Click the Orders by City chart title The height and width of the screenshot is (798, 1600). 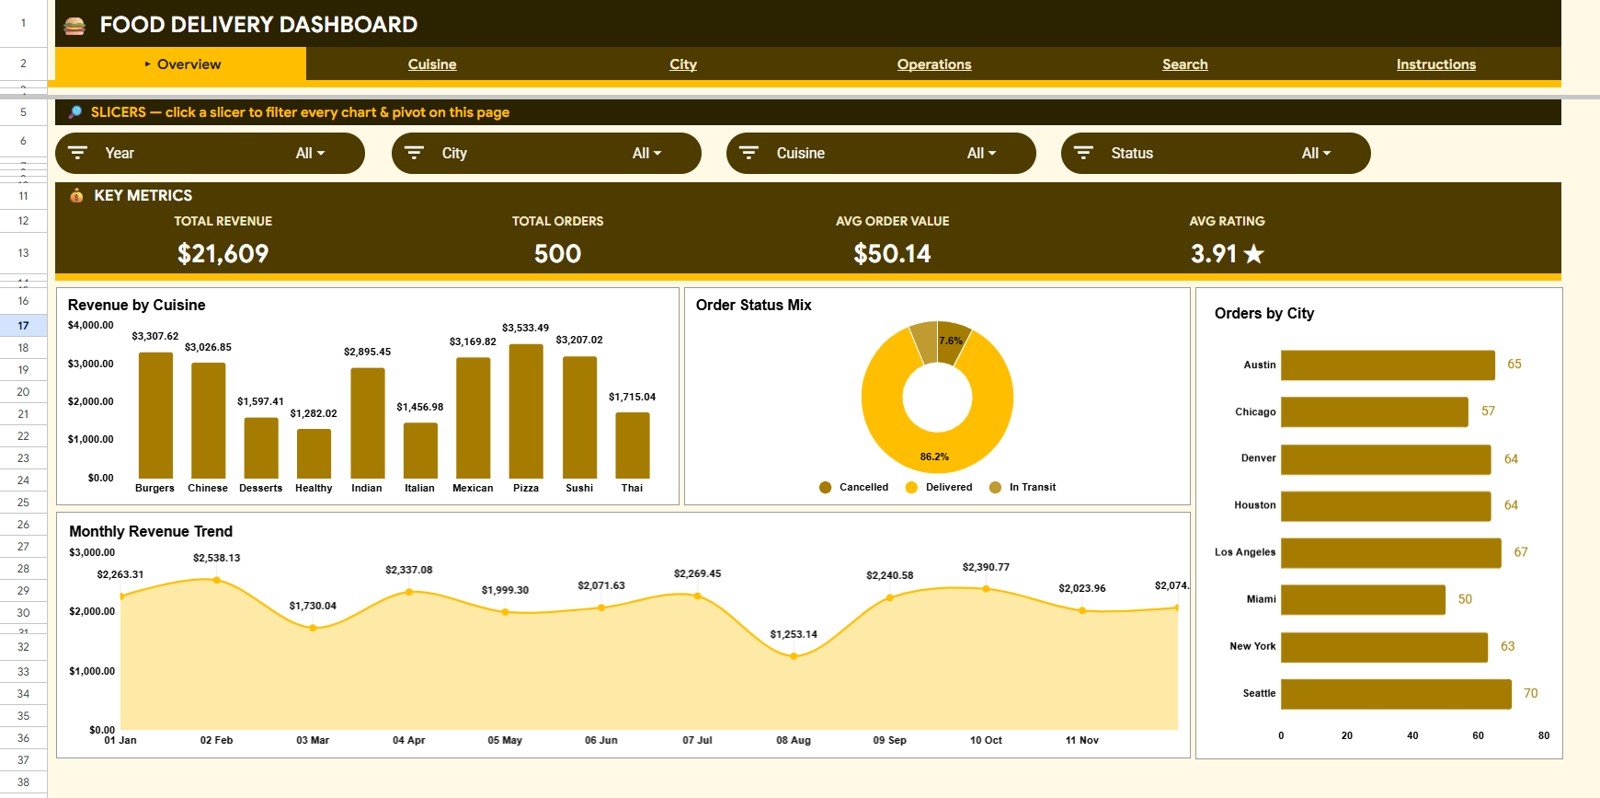(1264, 313)
